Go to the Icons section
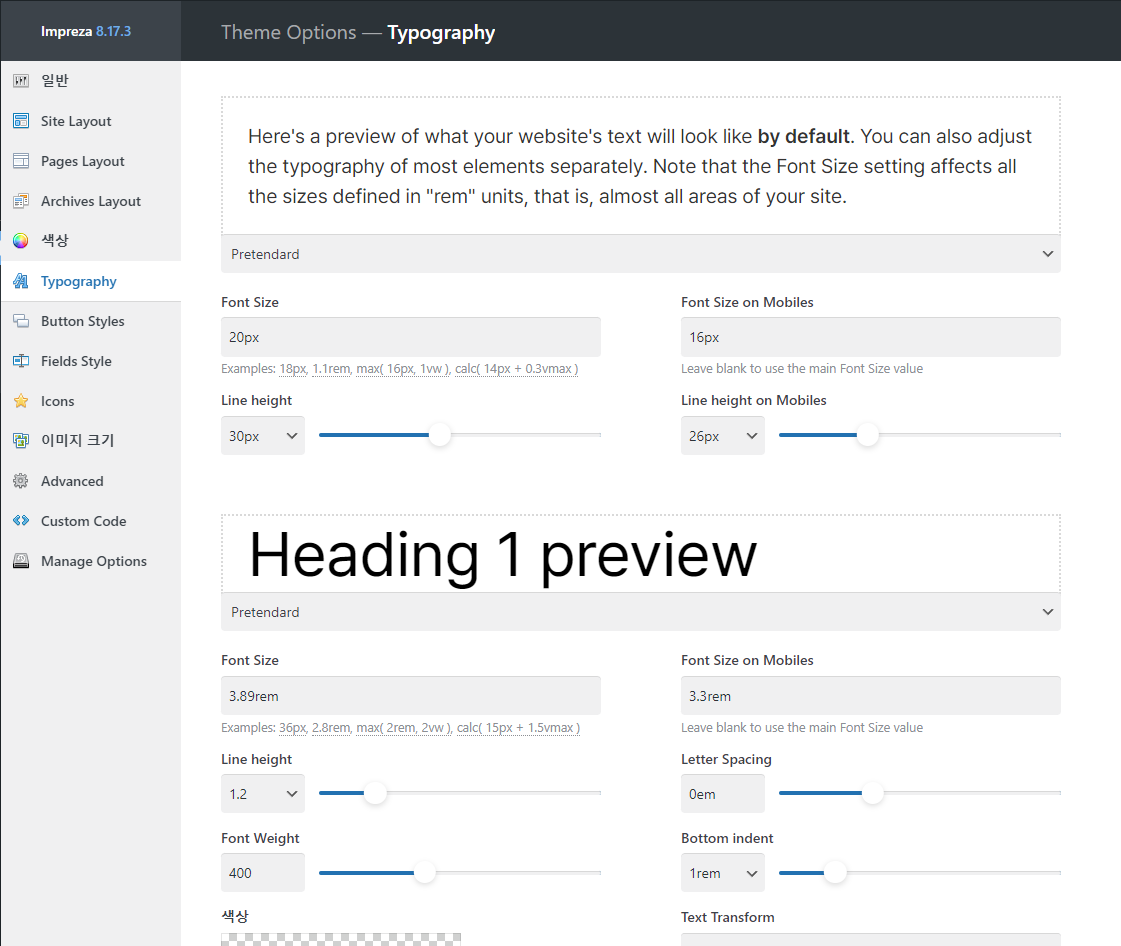 91,401
